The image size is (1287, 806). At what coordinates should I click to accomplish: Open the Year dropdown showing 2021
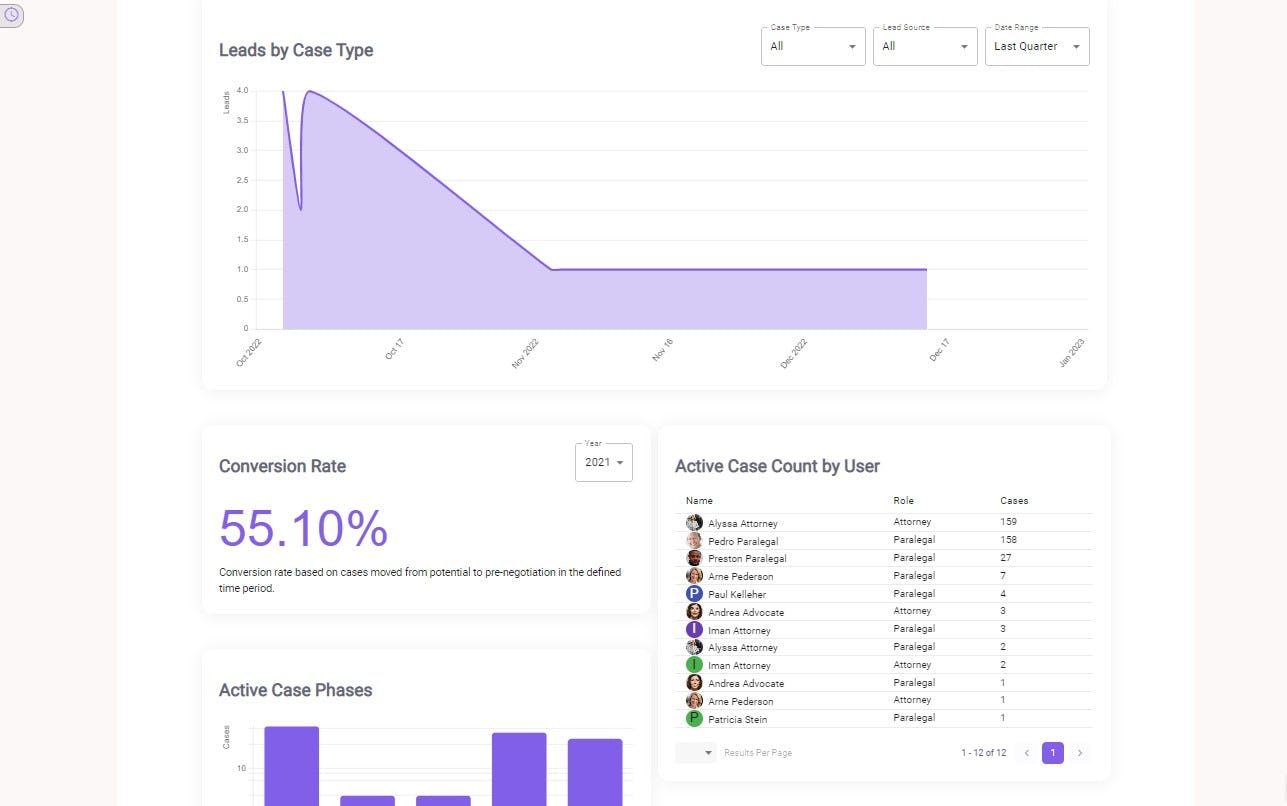(x=604, y=462)
